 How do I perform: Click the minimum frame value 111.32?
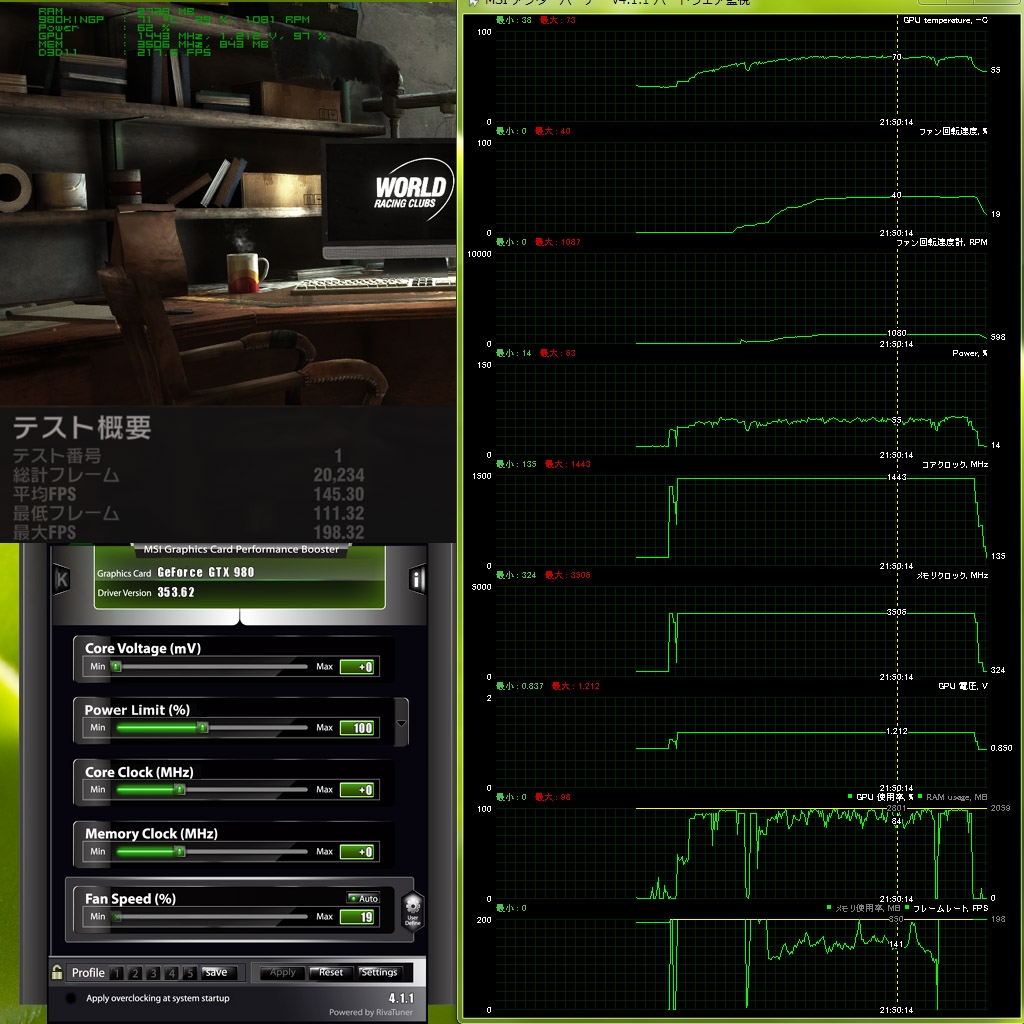(338, 513)
